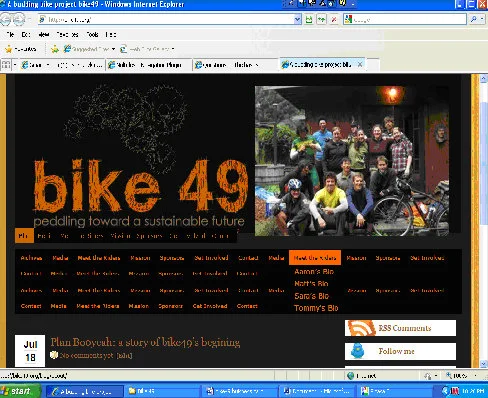
Task: Open the Tools menu
Action: (92, 34)
